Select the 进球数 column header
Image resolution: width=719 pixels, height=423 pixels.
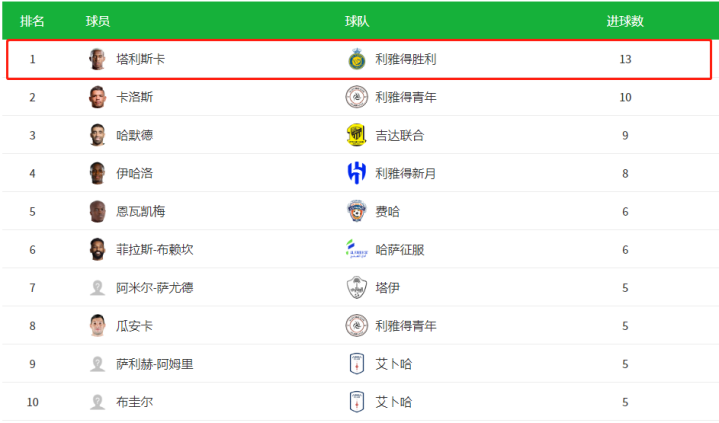(x=625, y=21)
